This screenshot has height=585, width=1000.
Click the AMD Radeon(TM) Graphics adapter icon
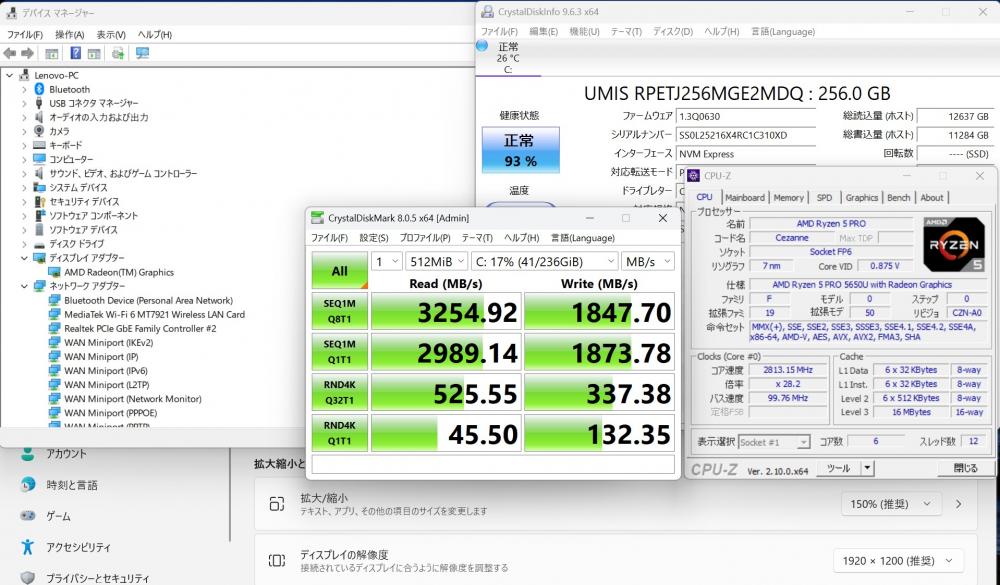55,272
